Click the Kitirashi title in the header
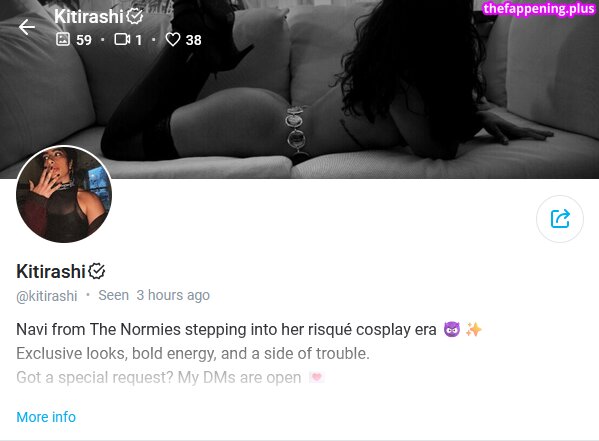599x441 pixels. coord(89,16)
